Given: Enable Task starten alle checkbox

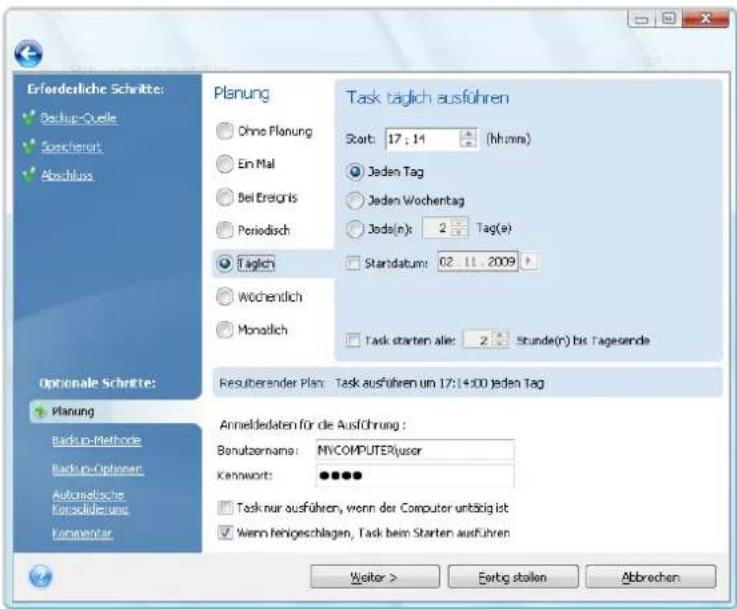Looking at the screenshot, I should pyautogui.click(x=353, y=340).
